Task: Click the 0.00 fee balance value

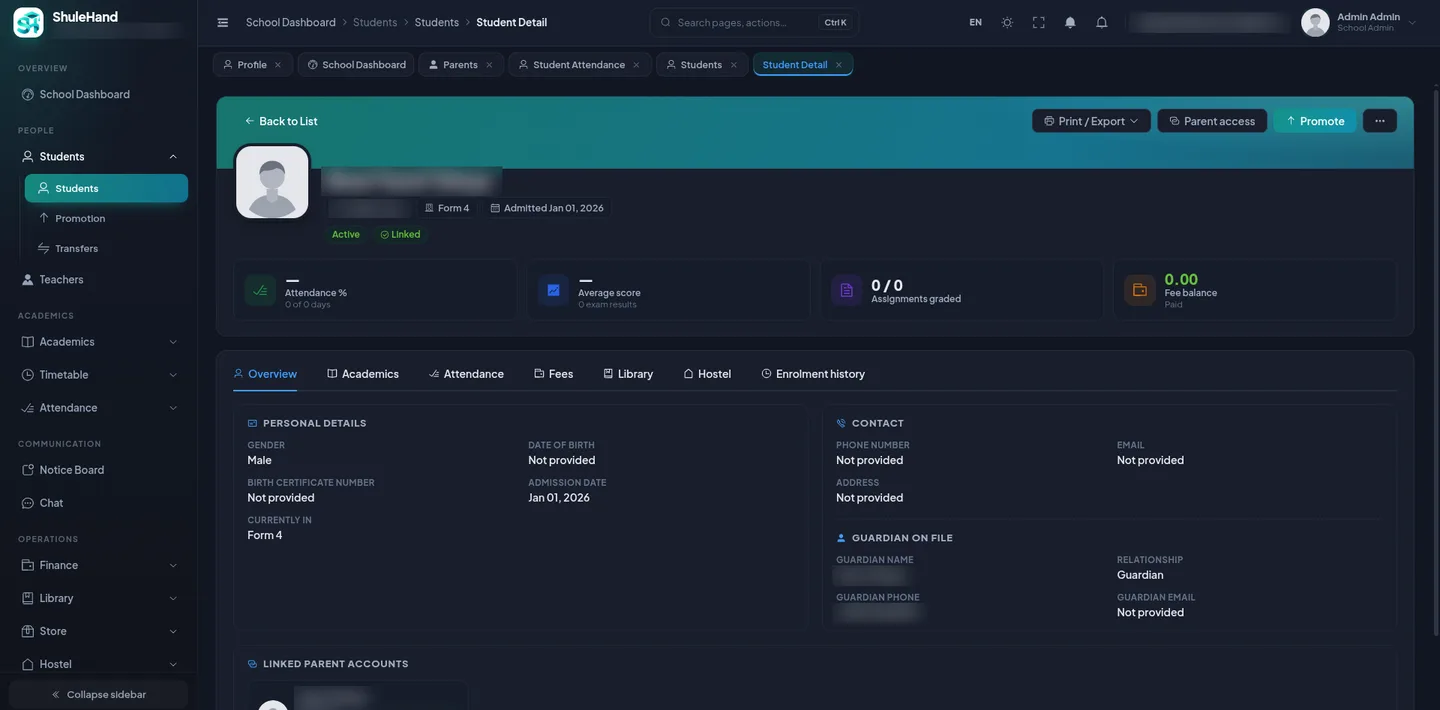Action: coord(1181,279)
